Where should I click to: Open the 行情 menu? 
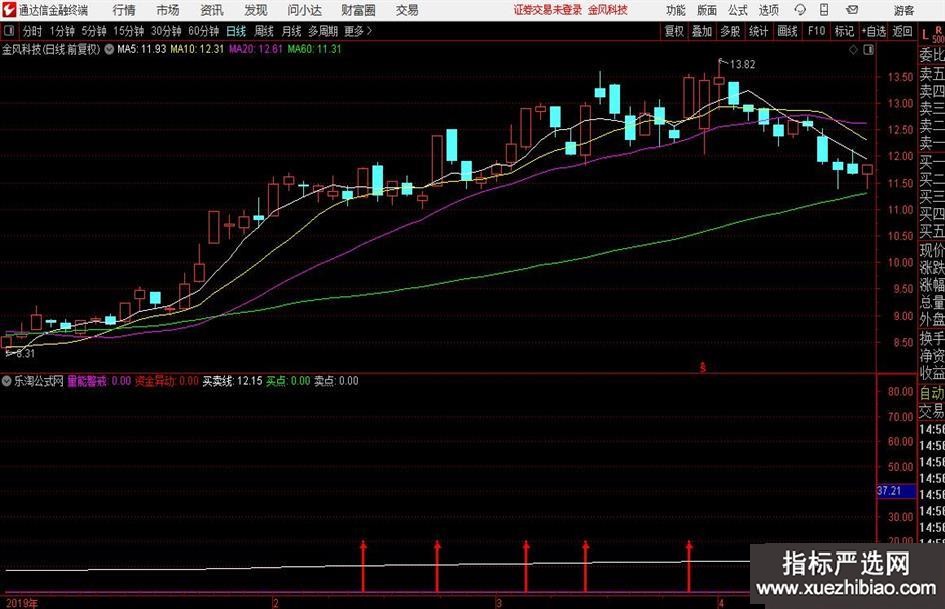(124, 10)
